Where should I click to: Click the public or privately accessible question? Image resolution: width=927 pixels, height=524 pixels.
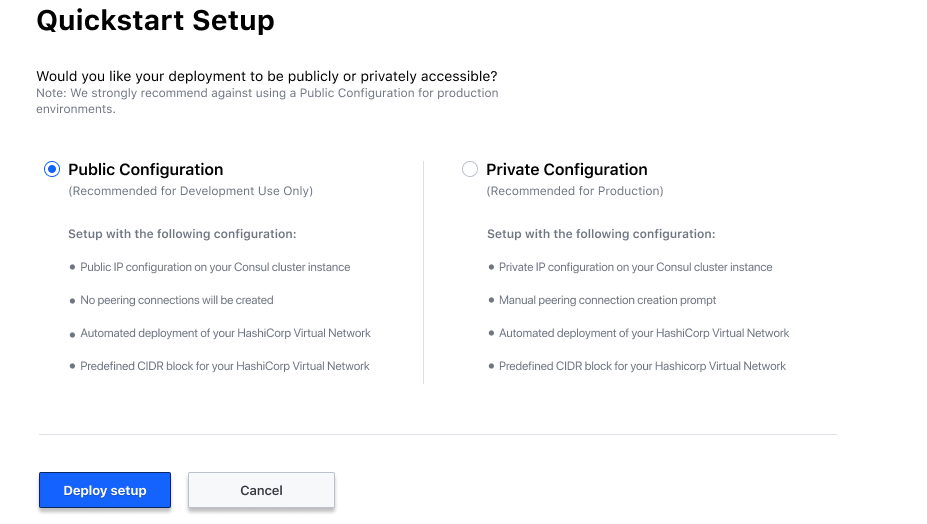point(266,76)
